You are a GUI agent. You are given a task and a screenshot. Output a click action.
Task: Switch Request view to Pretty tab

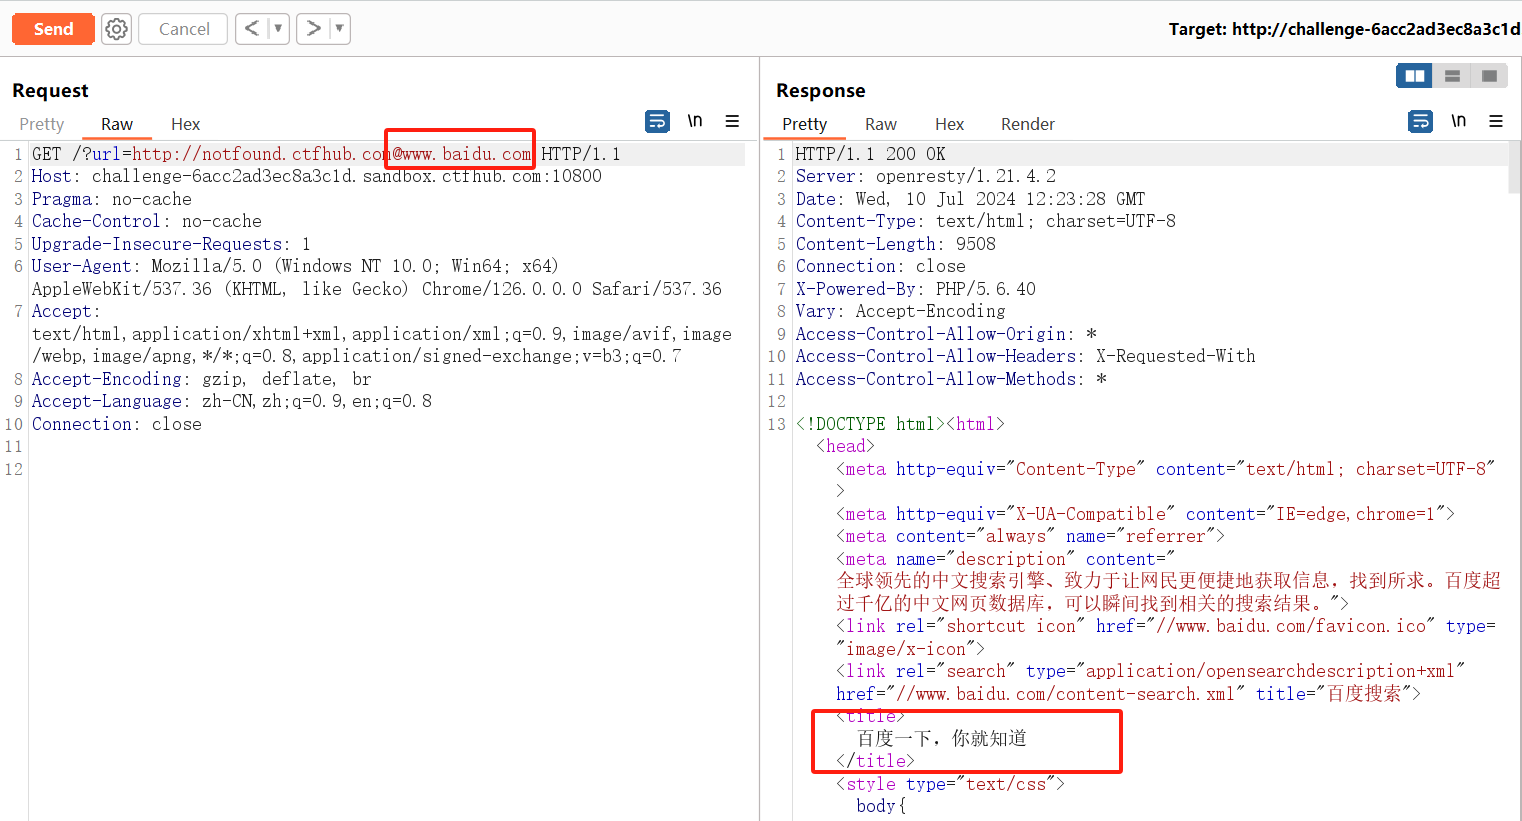tap(42, 124)
